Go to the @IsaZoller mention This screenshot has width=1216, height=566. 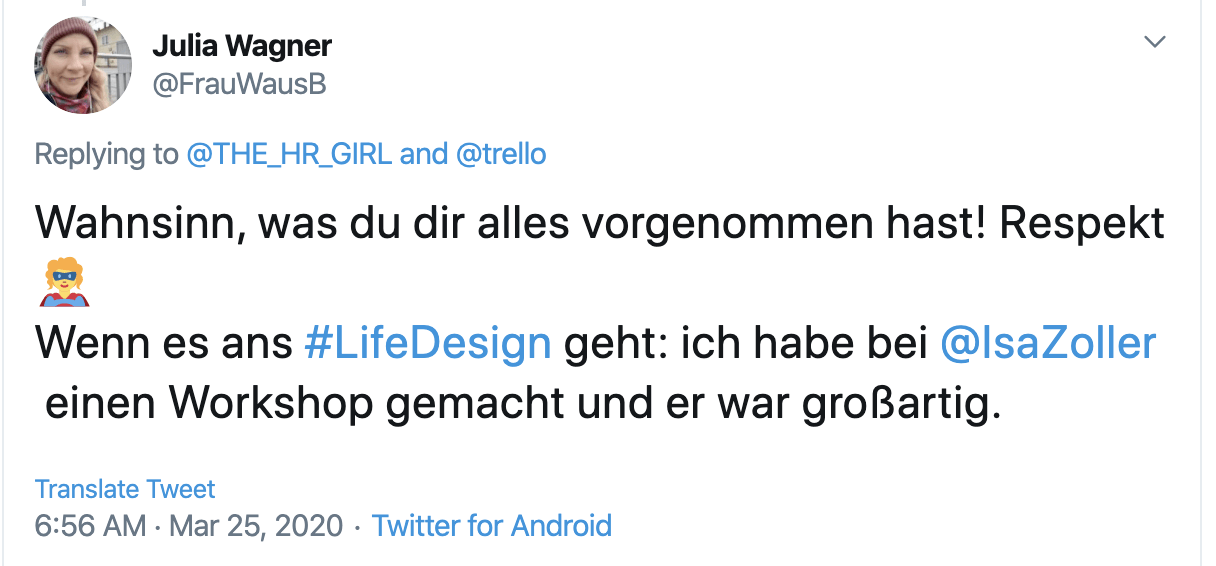click(1048, 343)
